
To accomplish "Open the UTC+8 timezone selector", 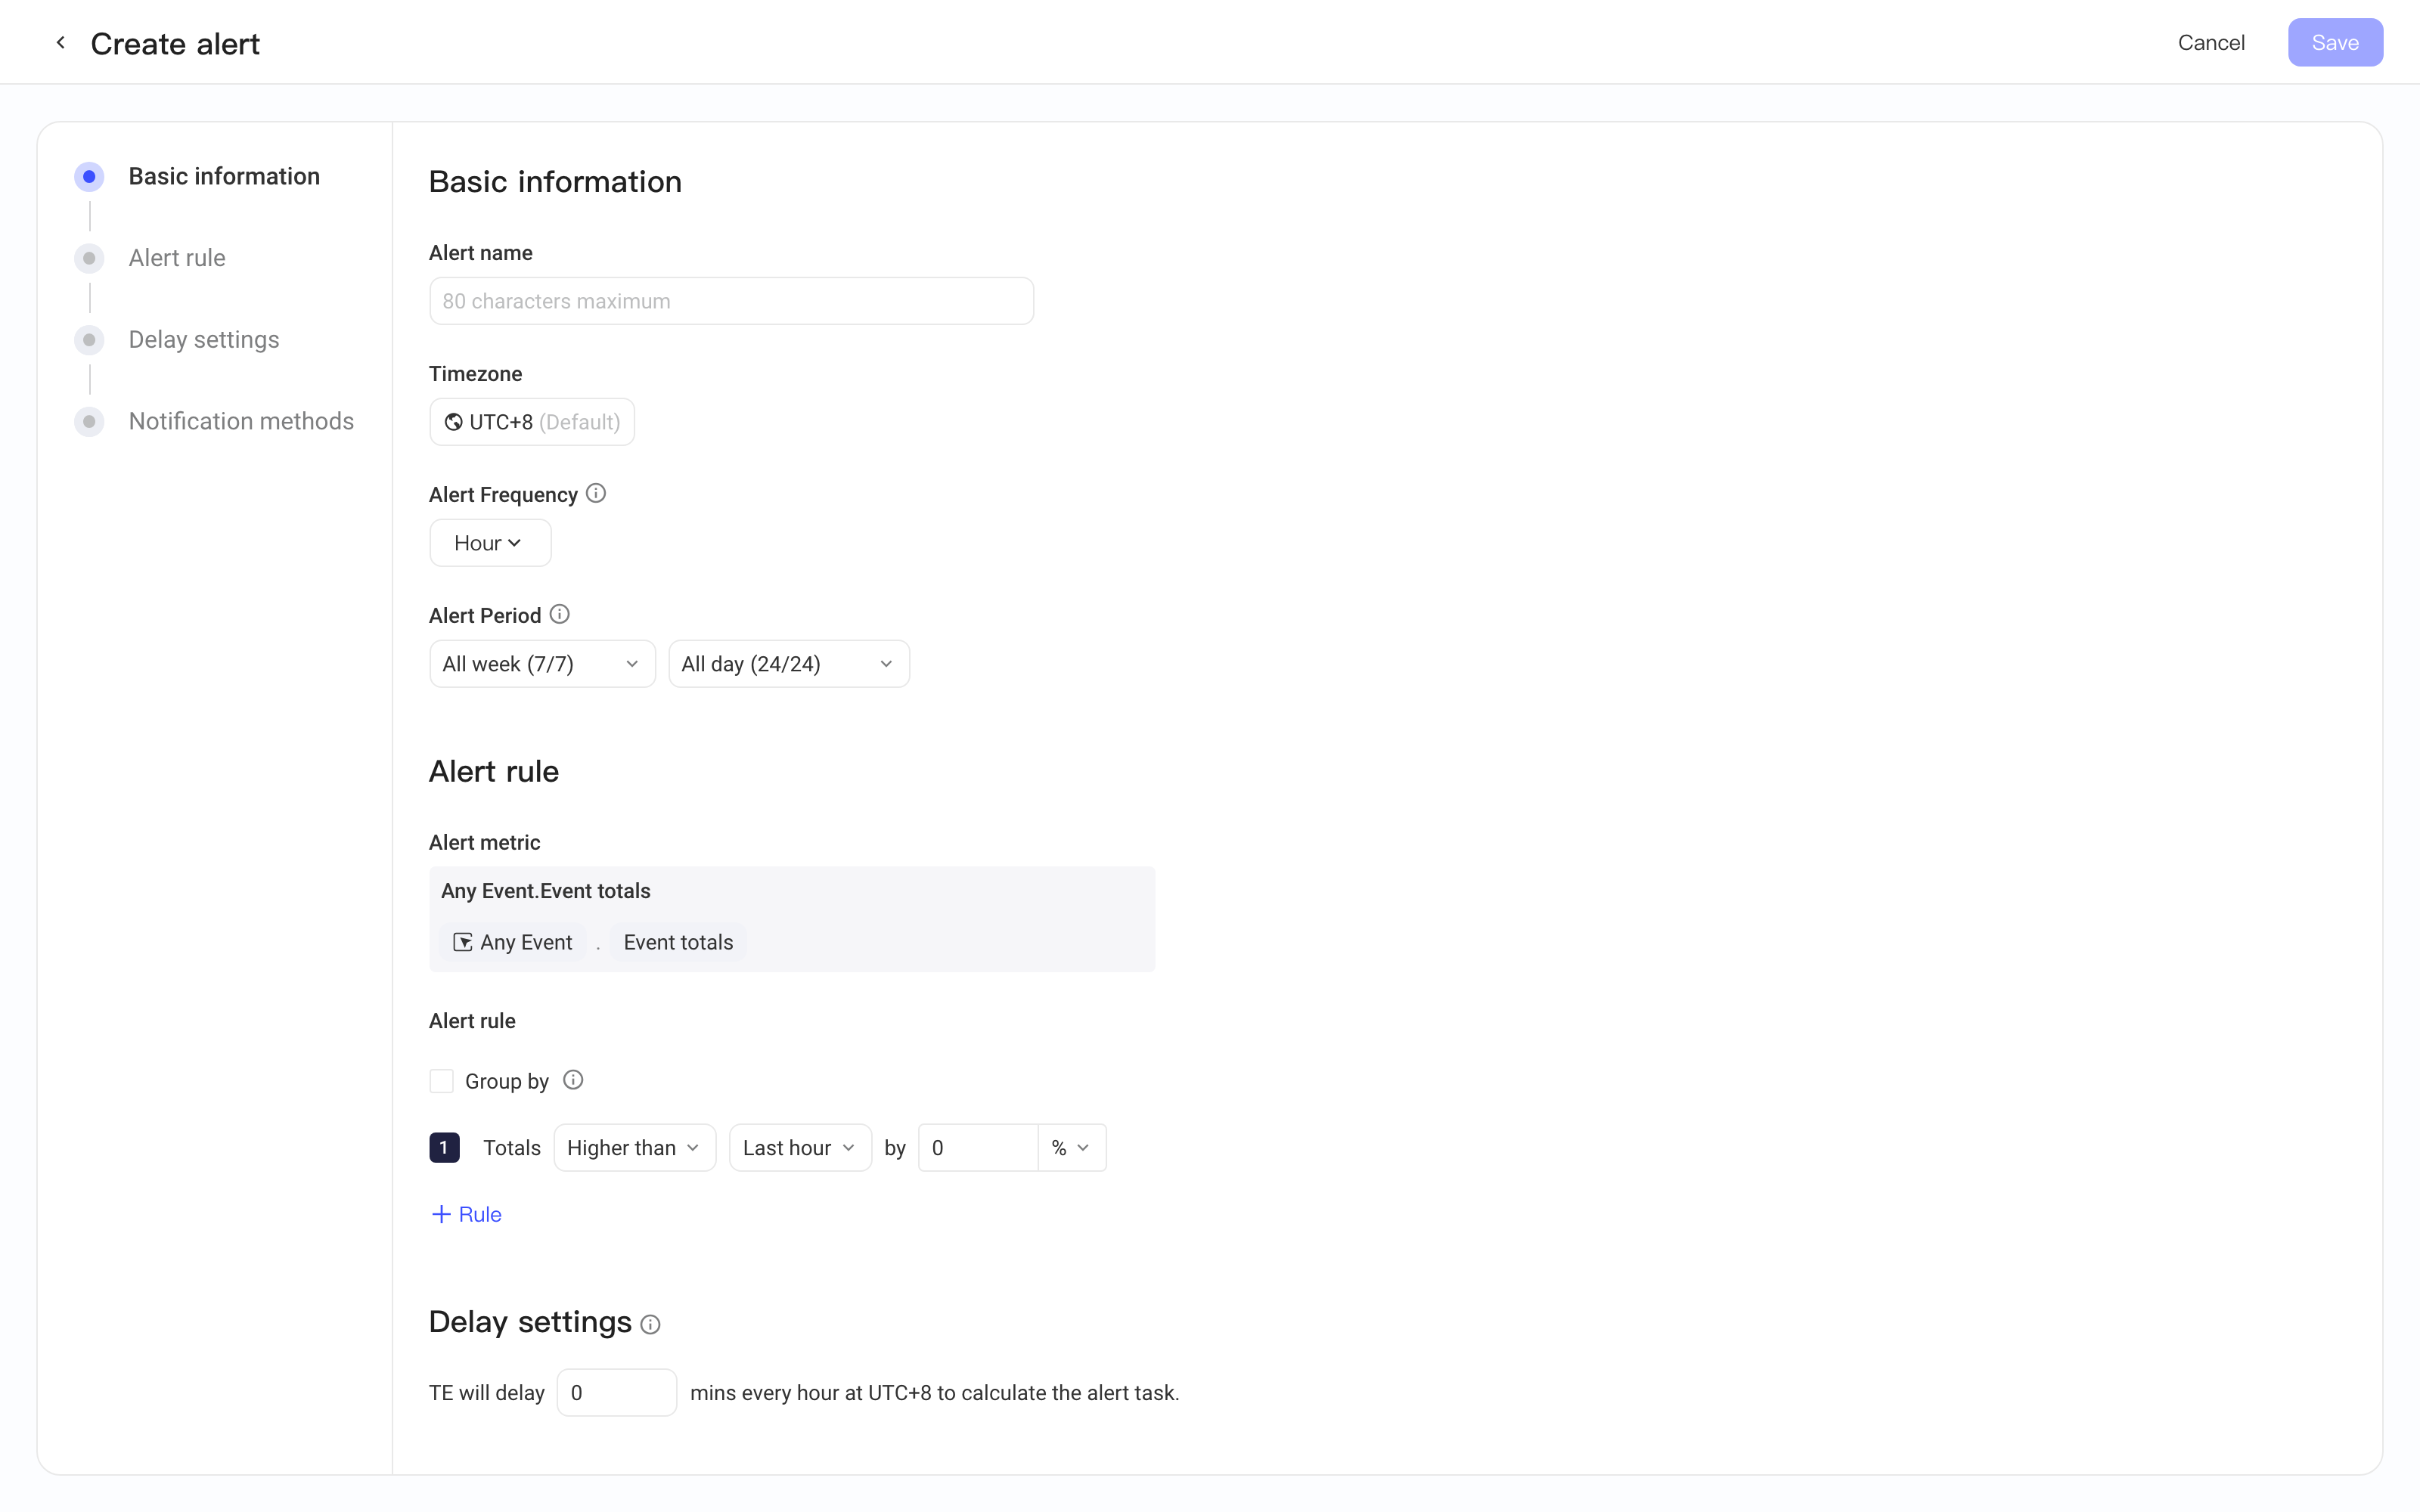I will [x=532, y=422].
